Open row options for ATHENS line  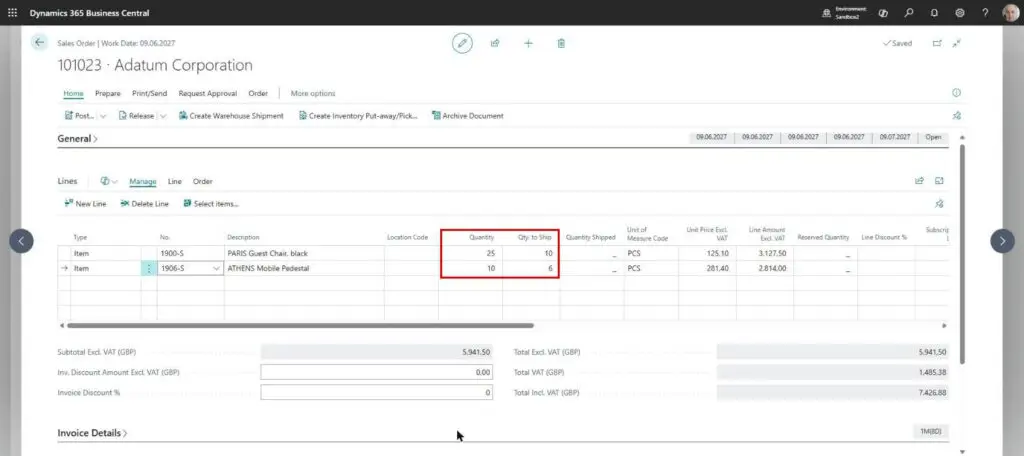pyautogui.click(x=149, y=269)
